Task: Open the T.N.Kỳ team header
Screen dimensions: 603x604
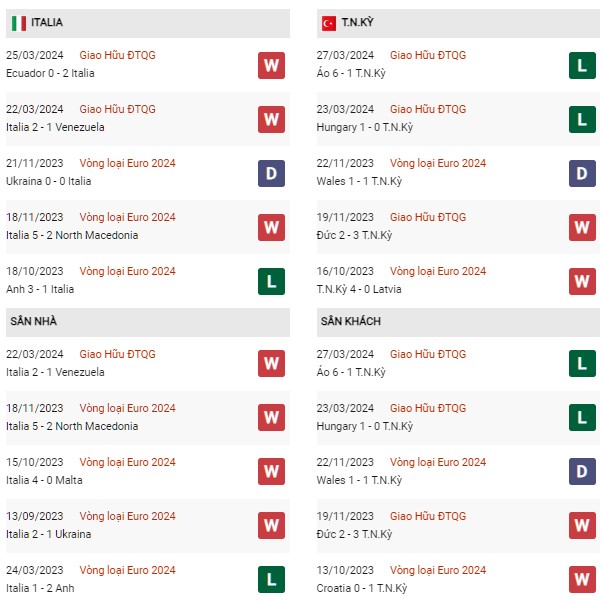Action: (360, 21)
